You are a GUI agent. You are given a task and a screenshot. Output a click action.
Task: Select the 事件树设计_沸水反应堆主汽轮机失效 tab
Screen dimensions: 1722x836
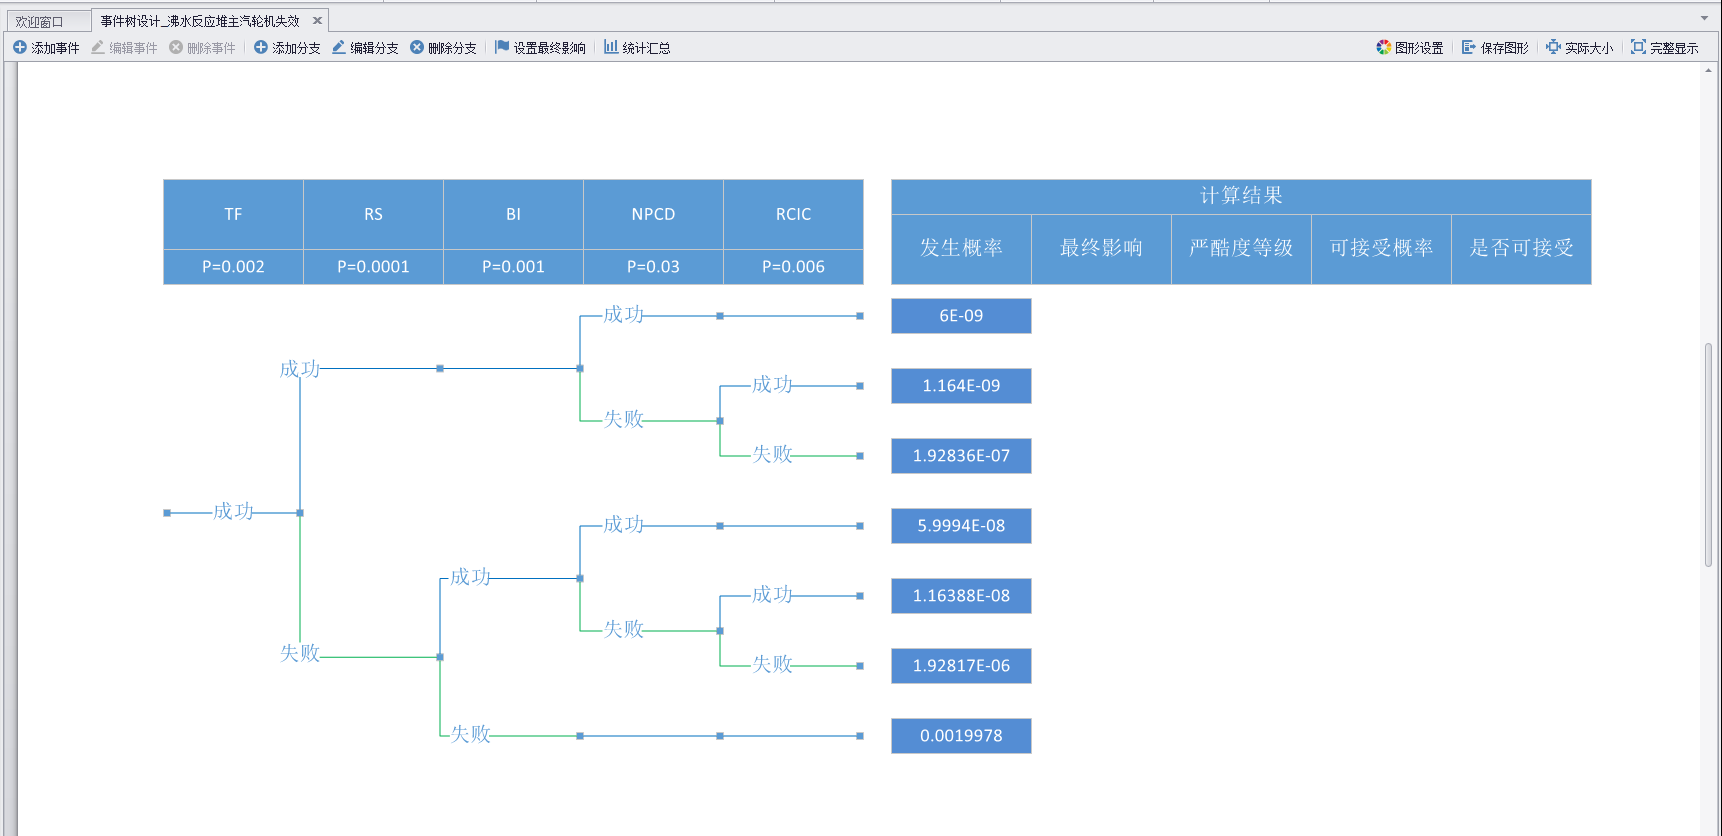pyautogui.click(x=200, y=21)
